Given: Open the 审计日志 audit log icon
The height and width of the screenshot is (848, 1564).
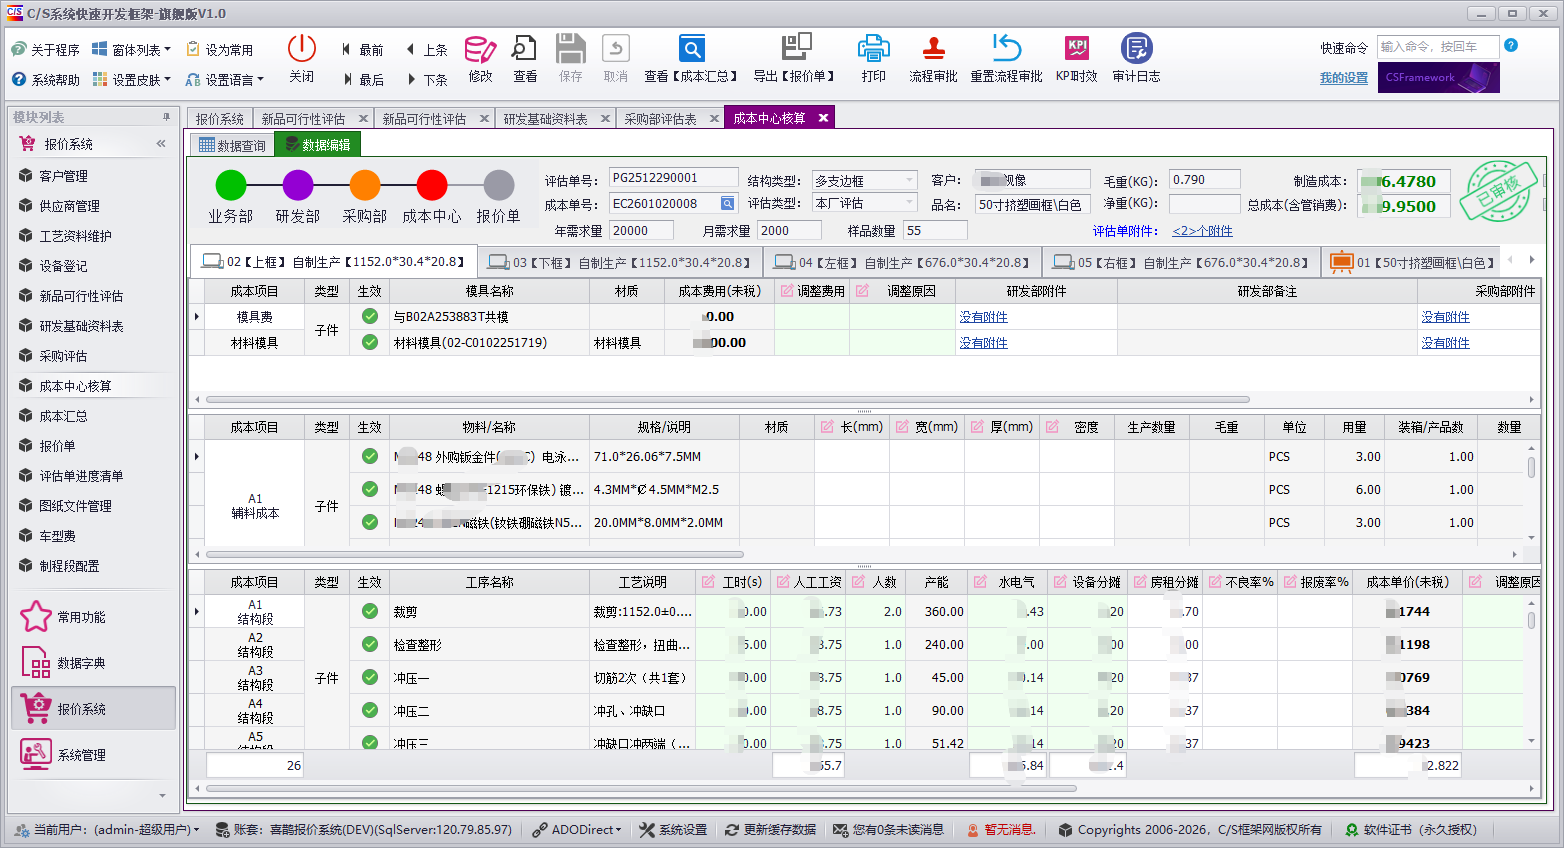Looking at the screenshot, I should [x=1137, y=49].
